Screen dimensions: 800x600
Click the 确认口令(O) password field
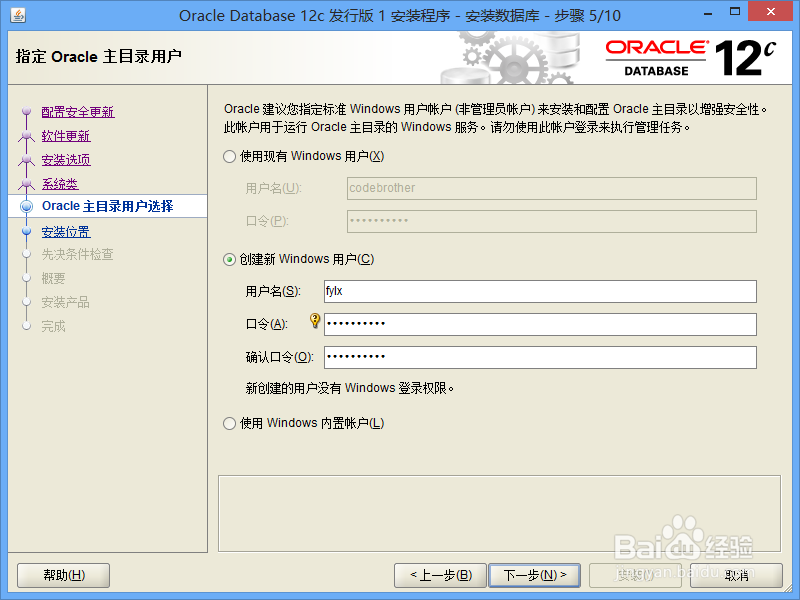coord(540,358)
